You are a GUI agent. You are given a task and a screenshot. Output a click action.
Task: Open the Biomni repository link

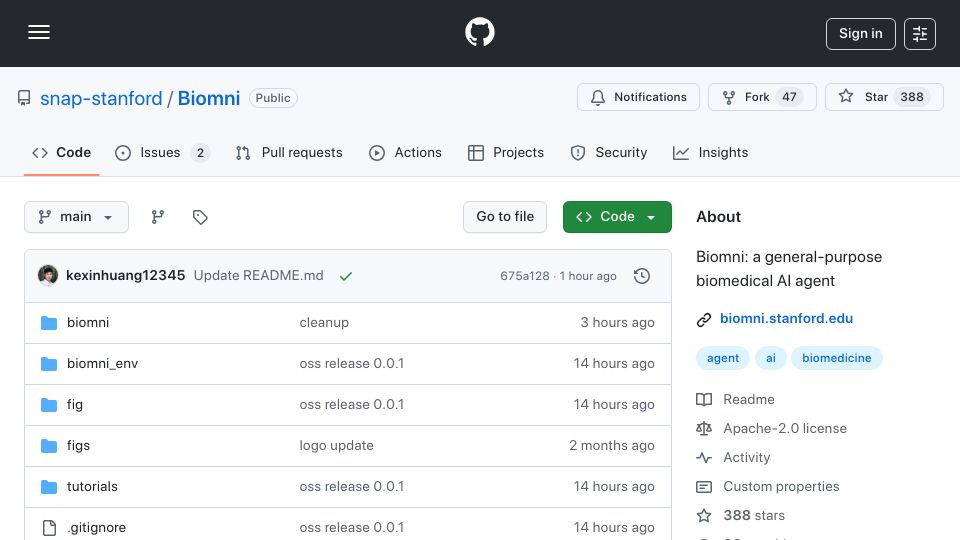tap(209, 98)
